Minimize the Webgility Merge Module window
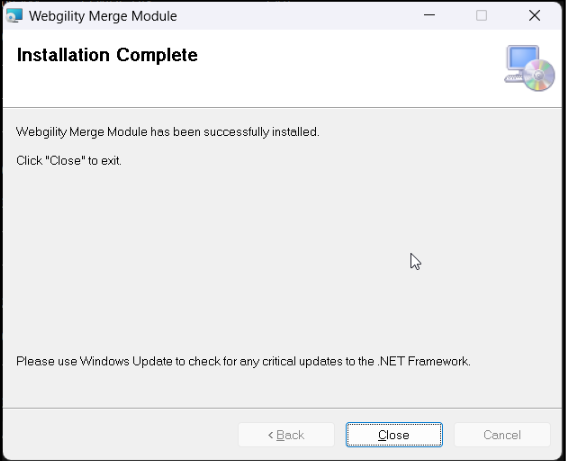This screenshot has height=461, width=567. pyautogui.click(x=429, y=16)
